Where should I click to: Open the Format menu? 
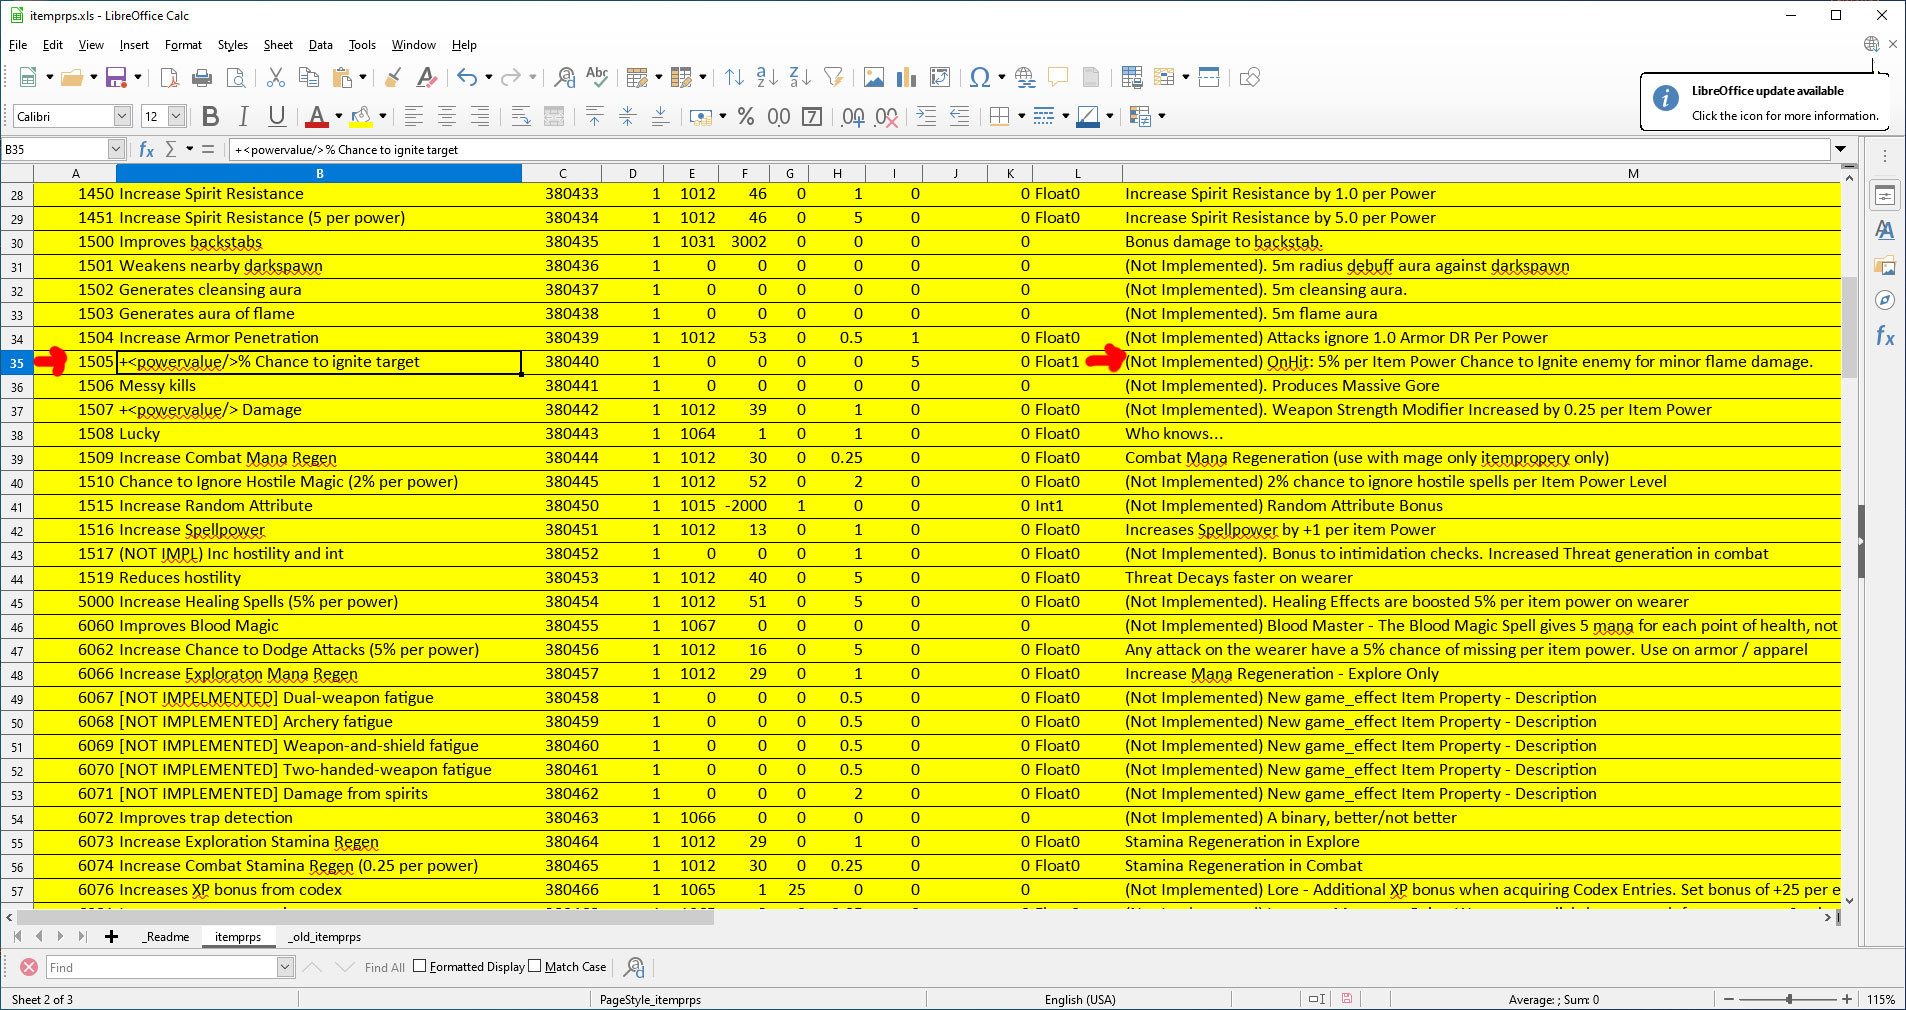(x=183, y=45)
